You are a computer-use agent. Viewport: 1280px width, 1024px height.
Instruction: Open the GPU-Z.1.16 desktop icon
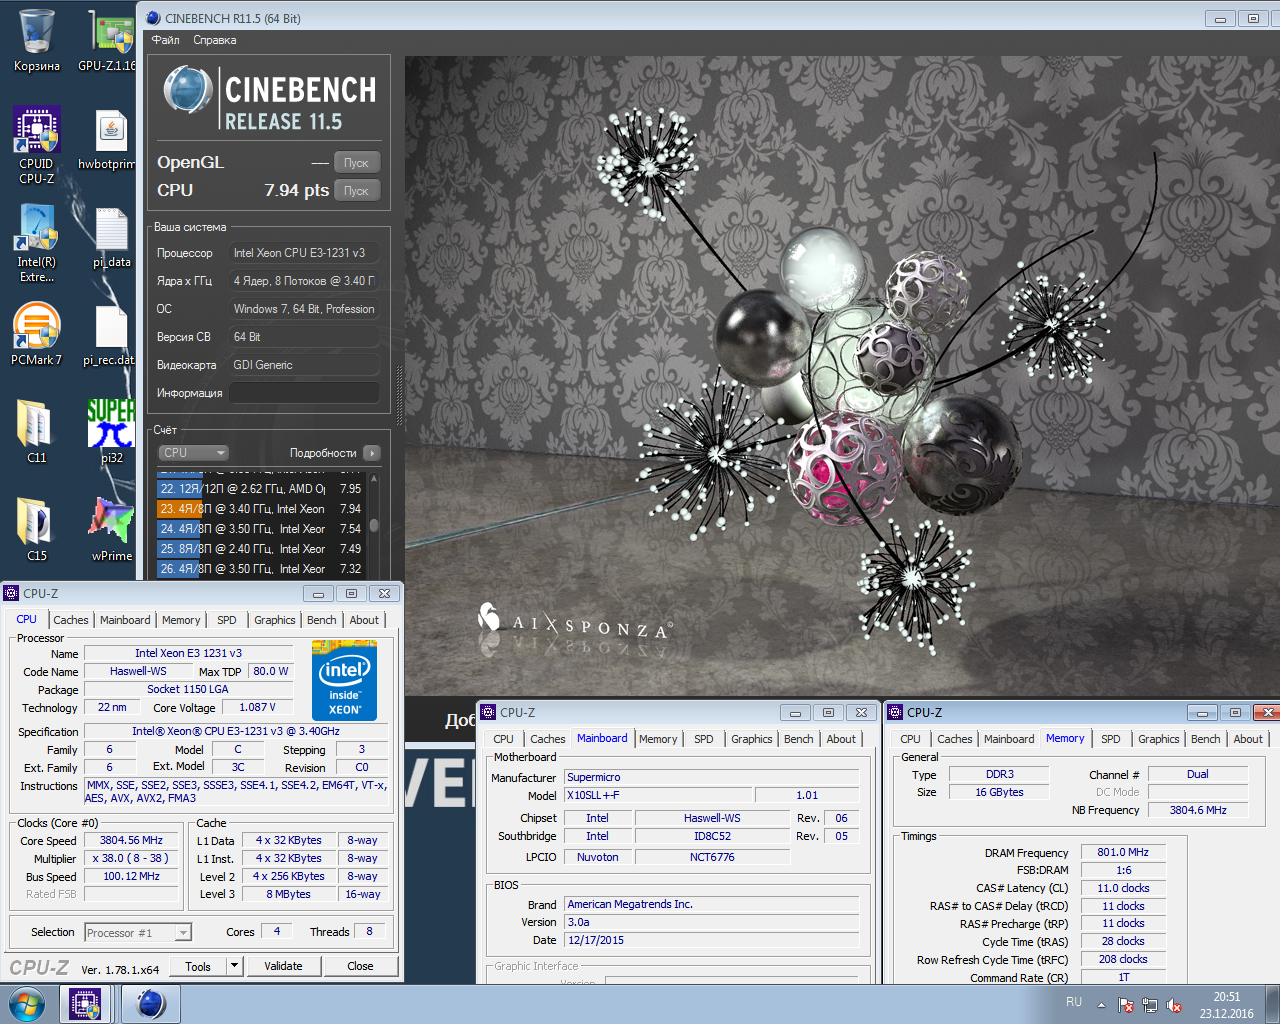[x=108, y=40]
